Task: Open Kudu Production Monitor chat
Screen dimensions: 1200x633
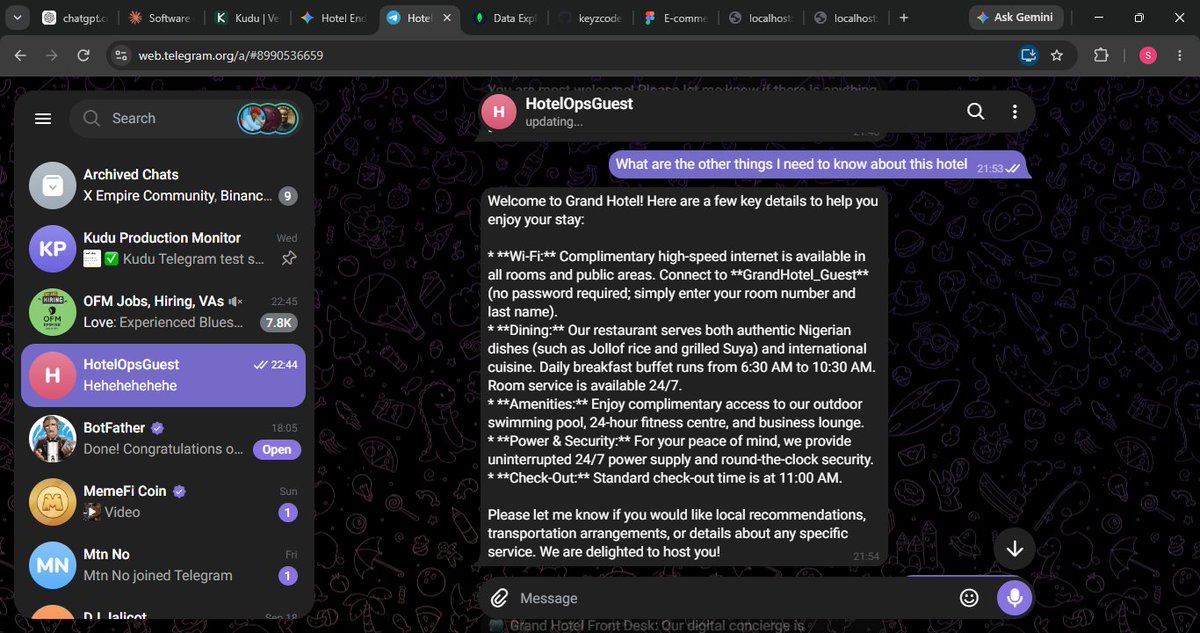Action: point(163,248)
